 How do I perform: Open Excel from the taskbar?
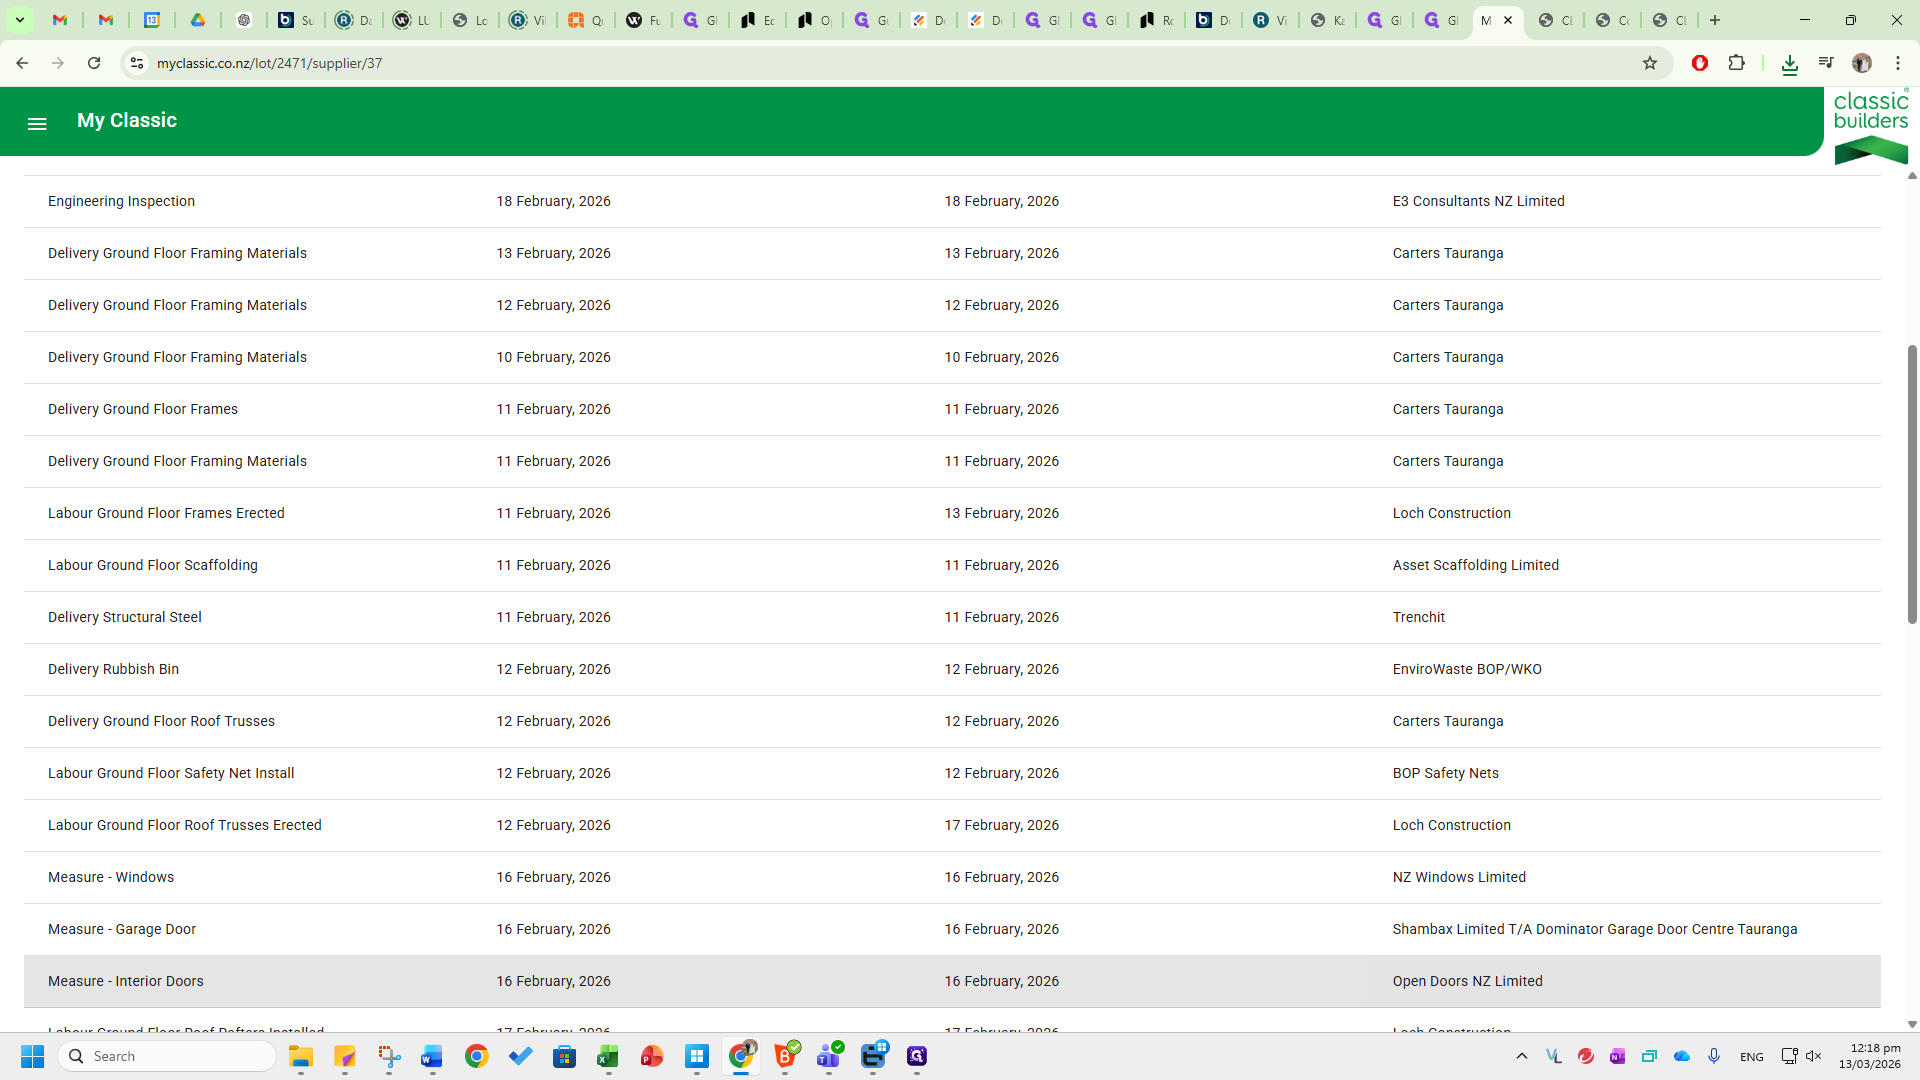tap(608, 1056)
